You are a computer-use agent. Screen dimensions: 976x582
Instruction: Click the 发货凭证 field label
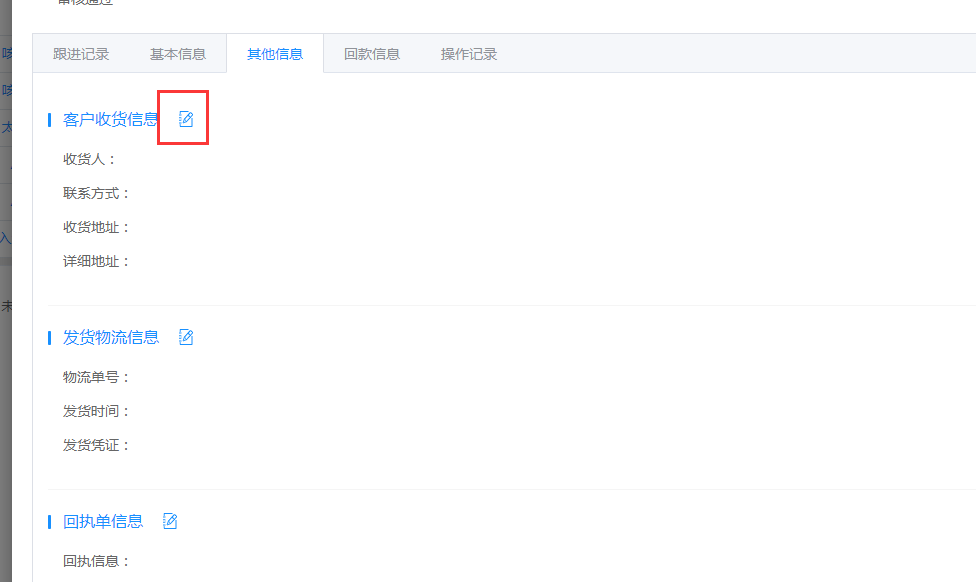(96, 445)
